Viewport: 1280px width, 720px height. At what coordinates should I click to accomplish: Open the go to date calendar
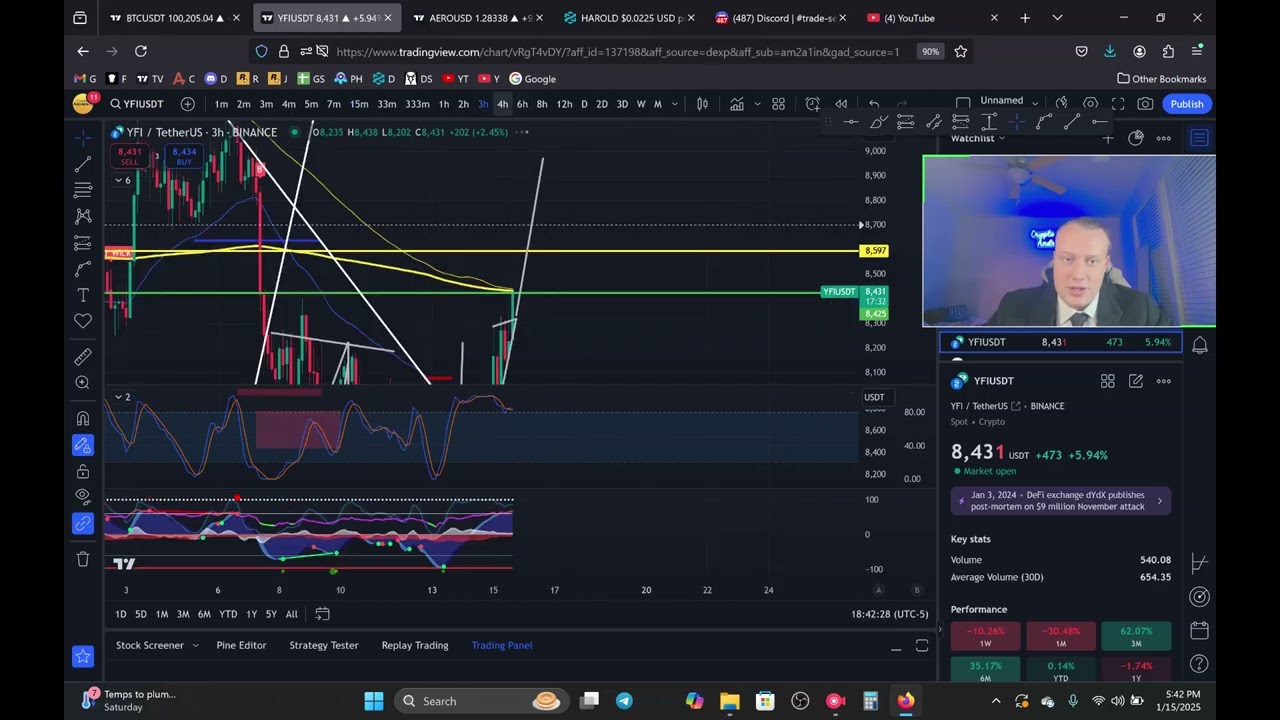point(322,614)
